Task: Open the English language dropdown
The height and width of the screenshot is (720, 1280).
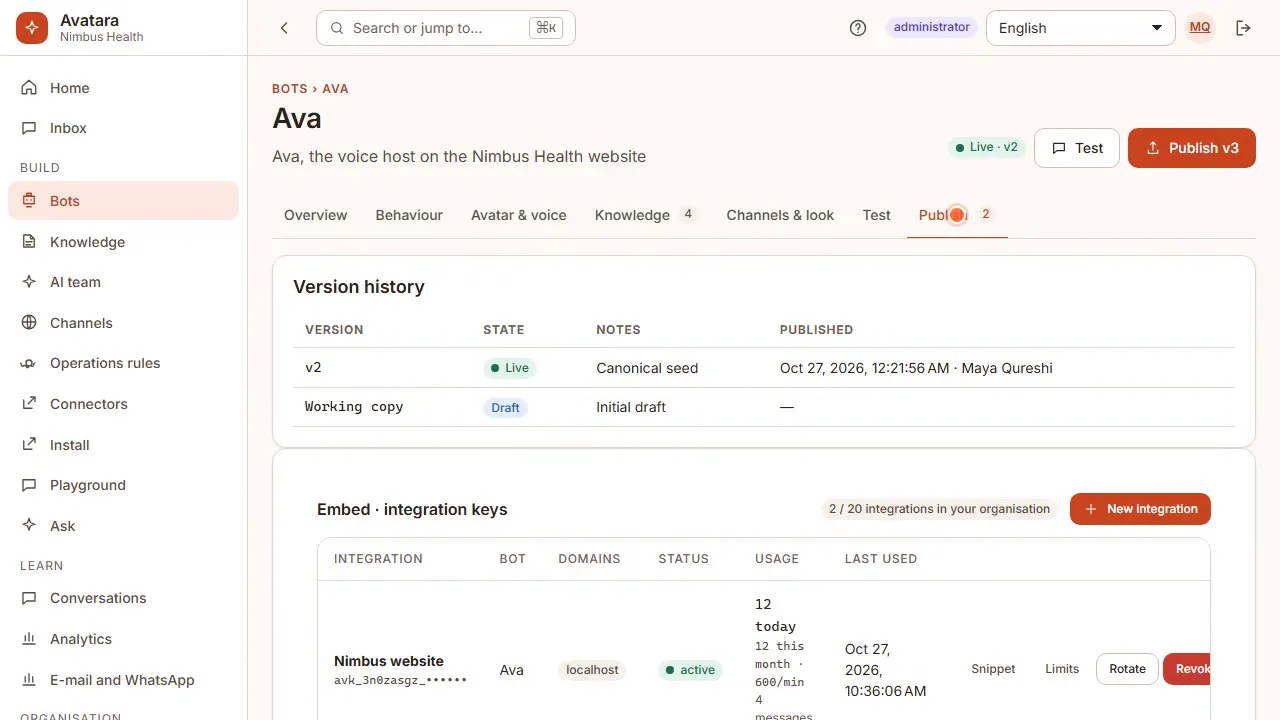Action: click(1080, 28)
